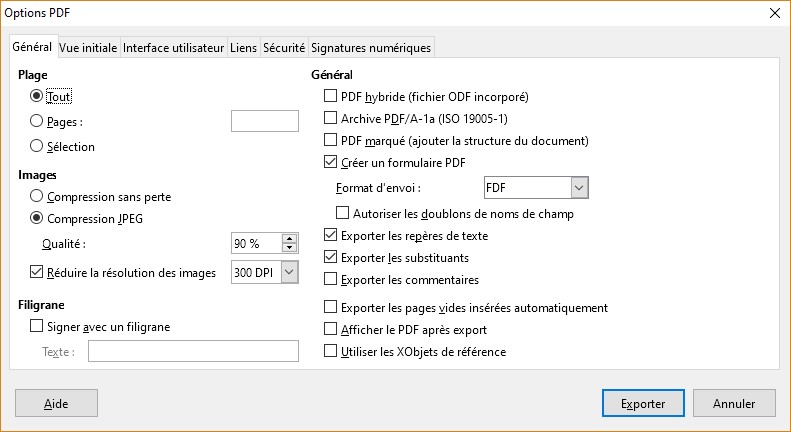Open help with the Aide button
Image resolution: width=791 pixels, height=432 pixels.
(x=56, y=404)
